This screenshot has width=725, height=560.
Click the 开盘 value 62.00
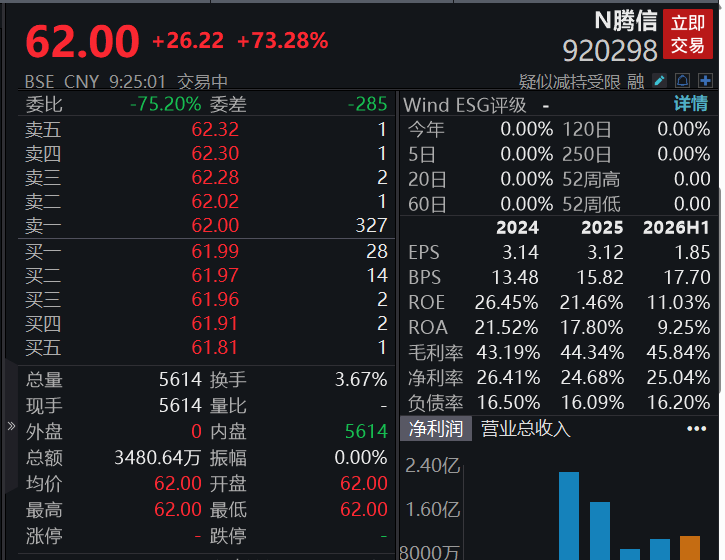pyautogui.click(x=364, y=484)
